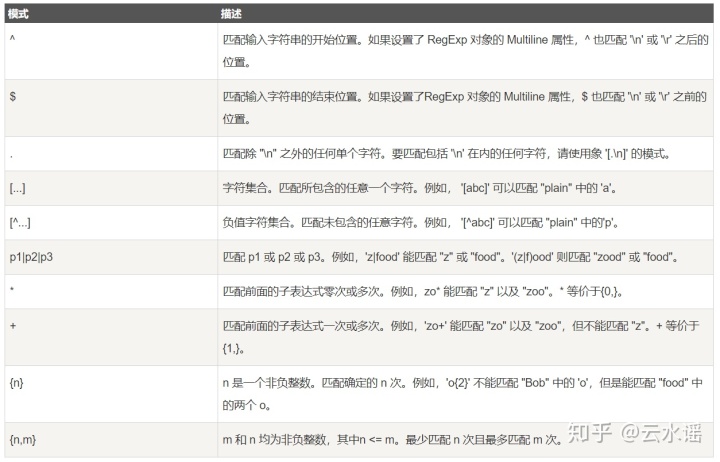Click description starting 'm 和 n 均为非负整数'
720x462 pixels.
pyautogui.click(x=465, y=440)
